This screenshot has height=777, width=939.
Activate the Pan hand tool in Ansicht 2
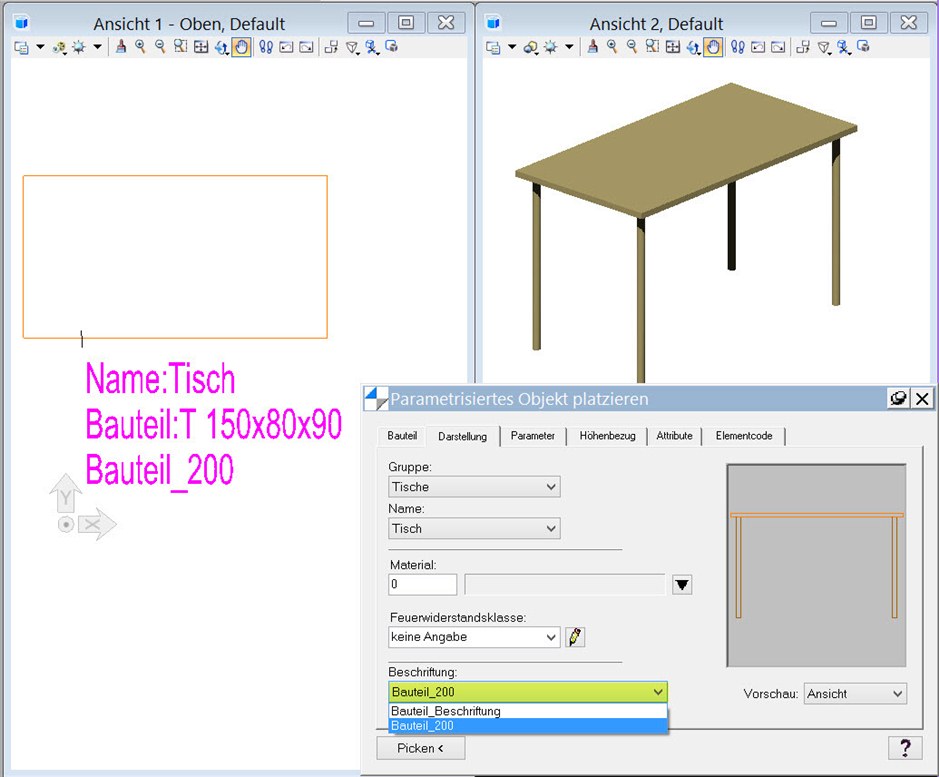click(712, 47)
